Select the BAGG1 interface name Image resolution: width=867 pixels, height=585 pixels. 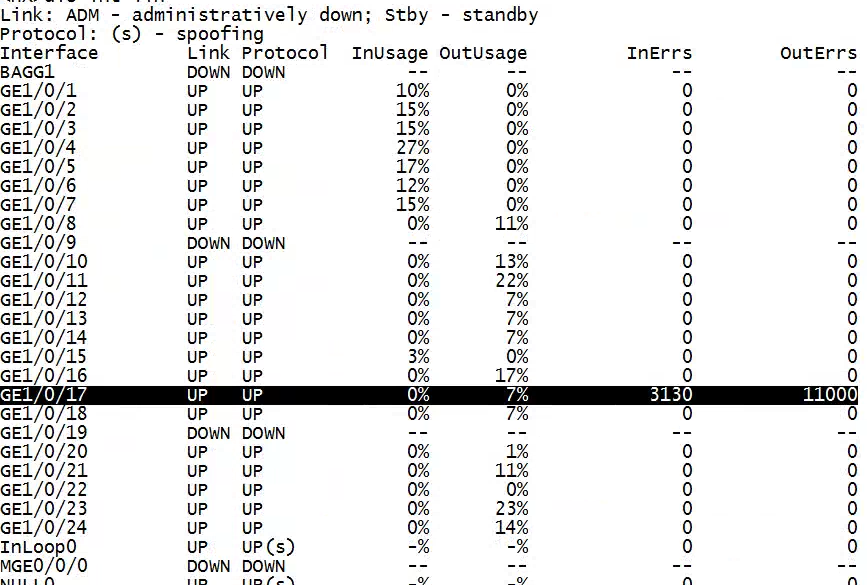click(x=28, y=72)
